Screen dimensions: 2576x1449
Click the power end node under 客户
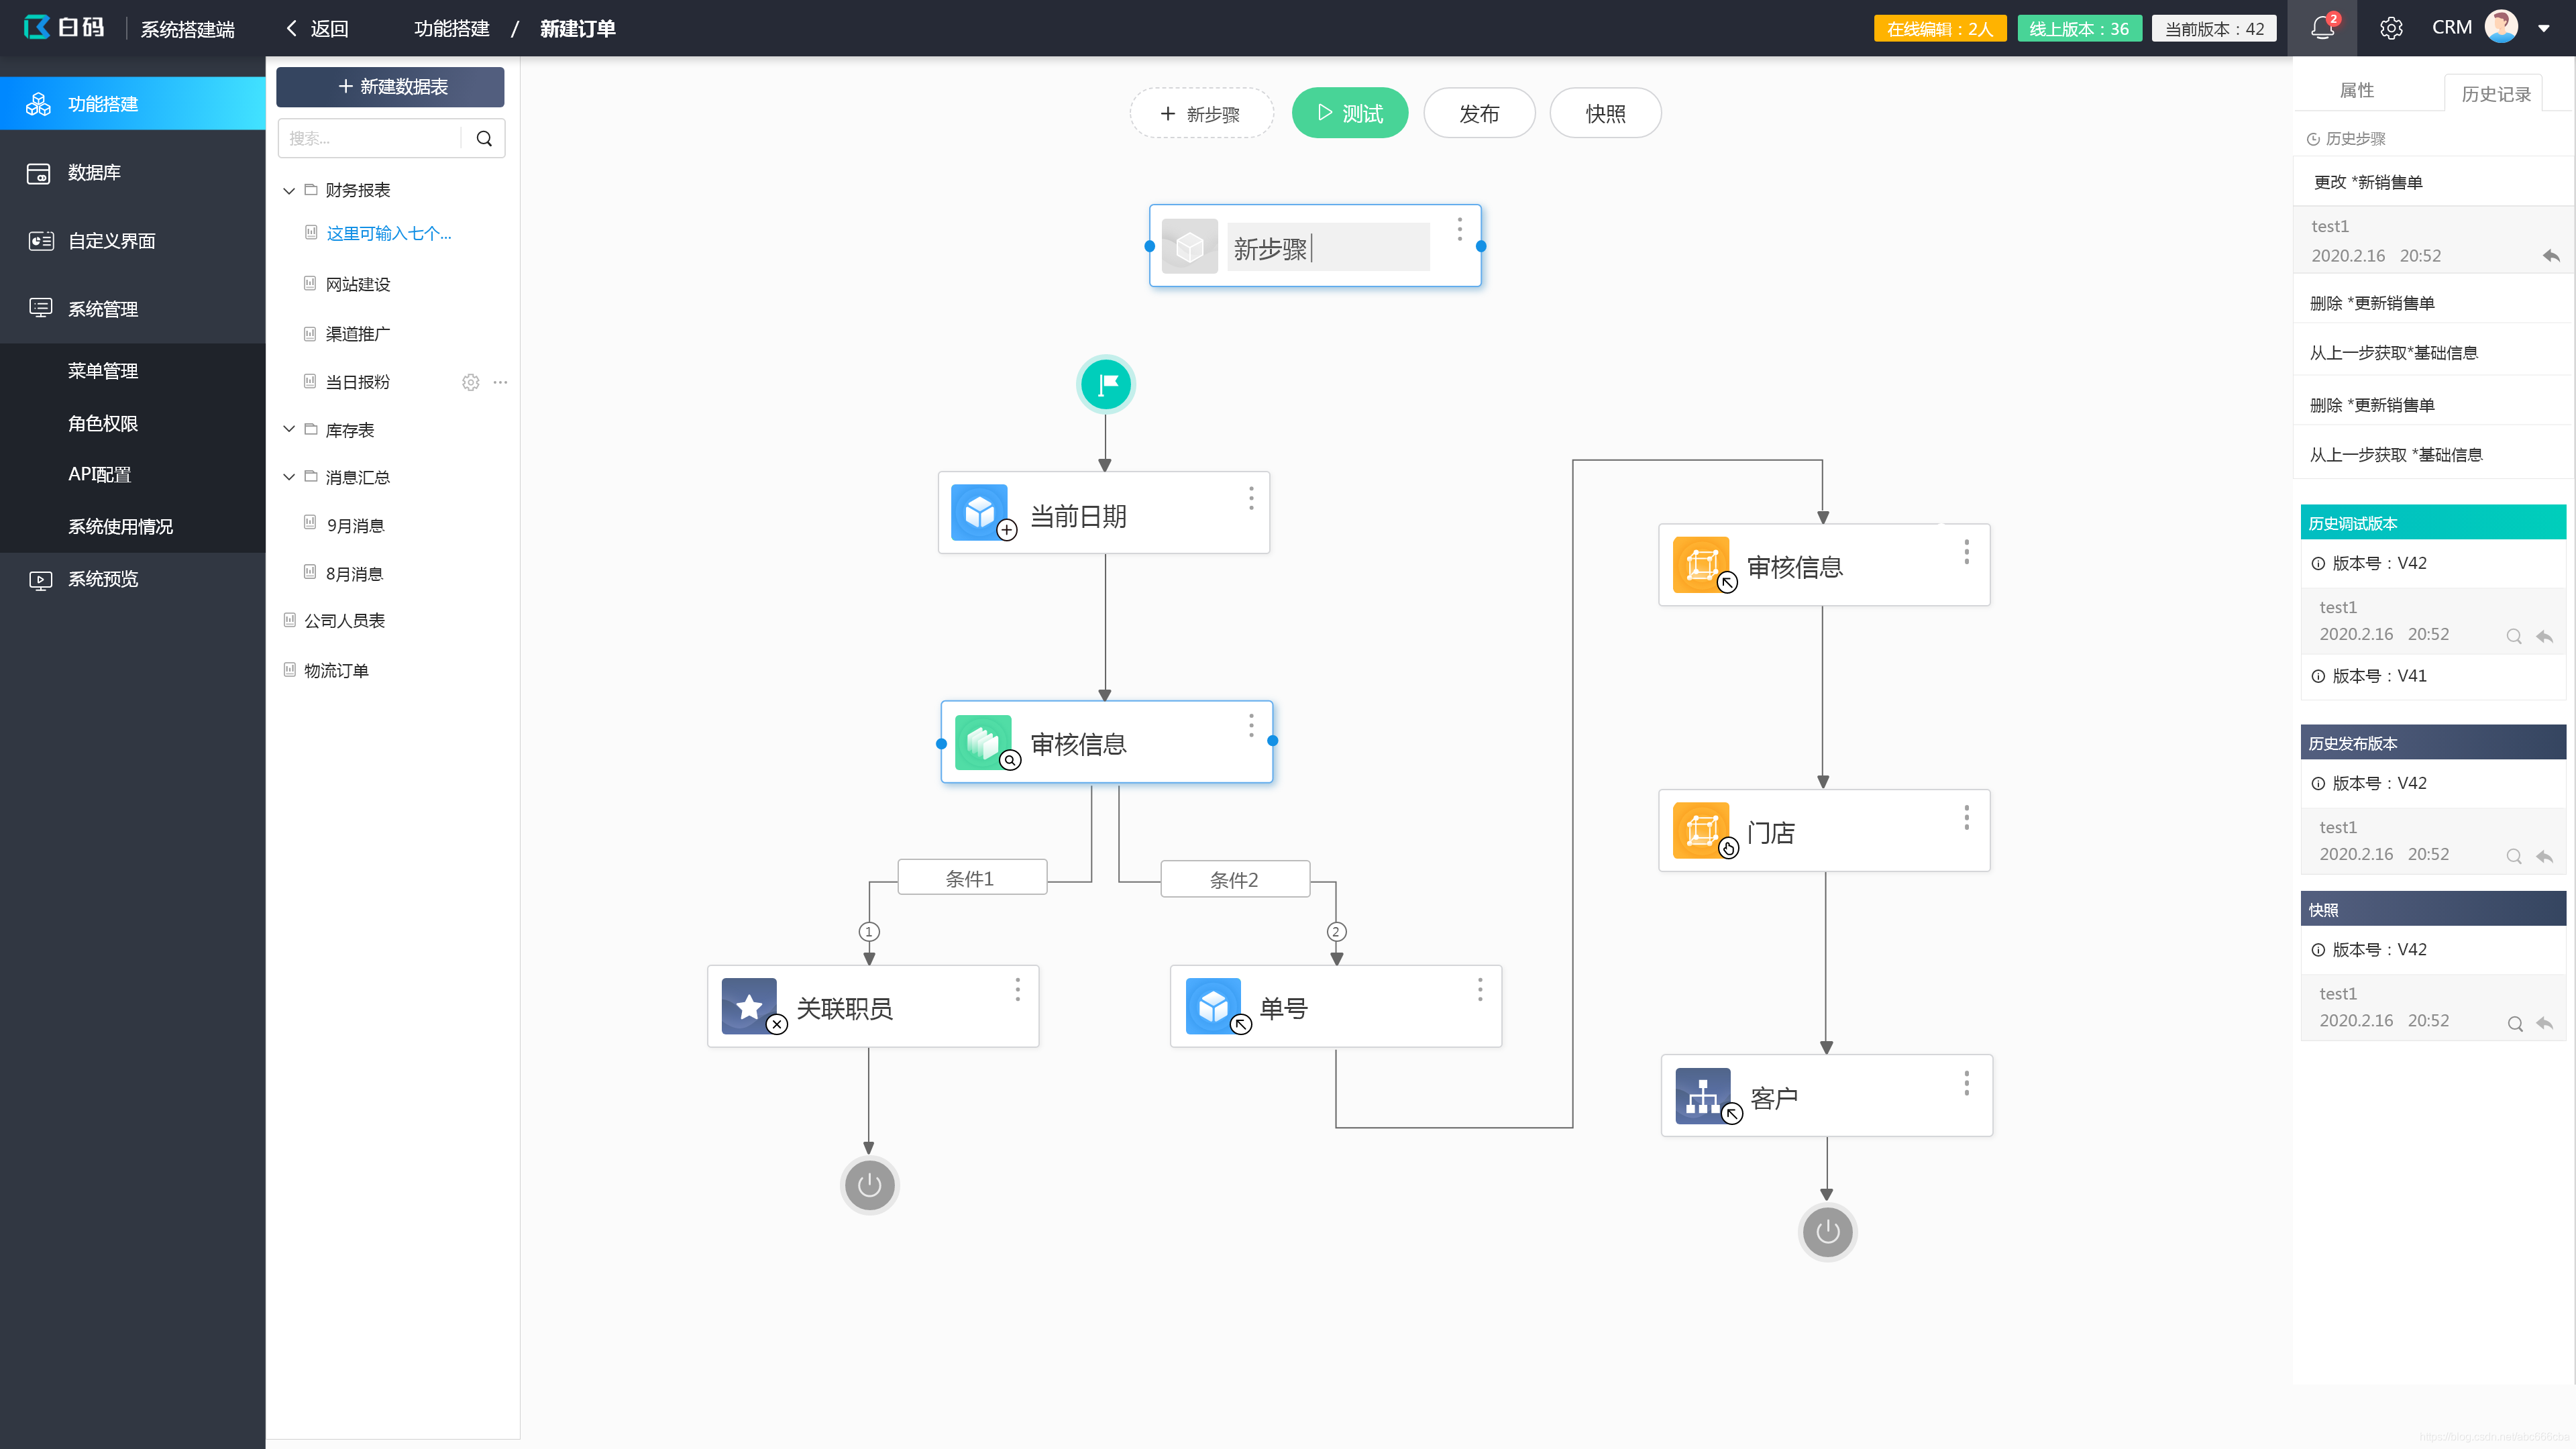[1827, 1231]
